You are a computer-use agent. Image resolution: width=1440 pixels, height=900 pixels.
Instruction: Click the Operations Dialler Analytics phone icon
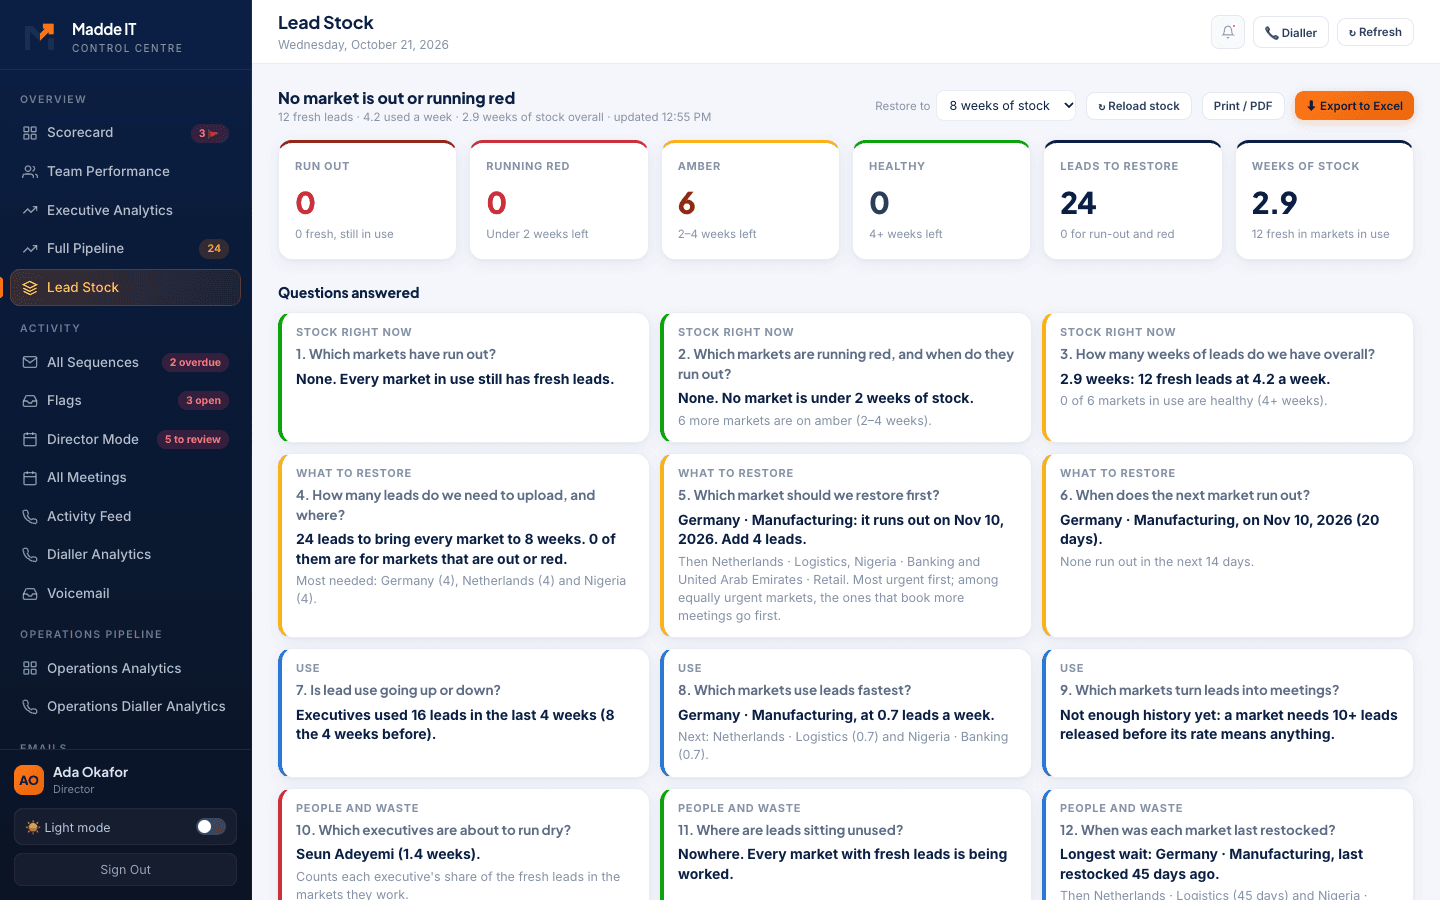[x=30, y=707]
